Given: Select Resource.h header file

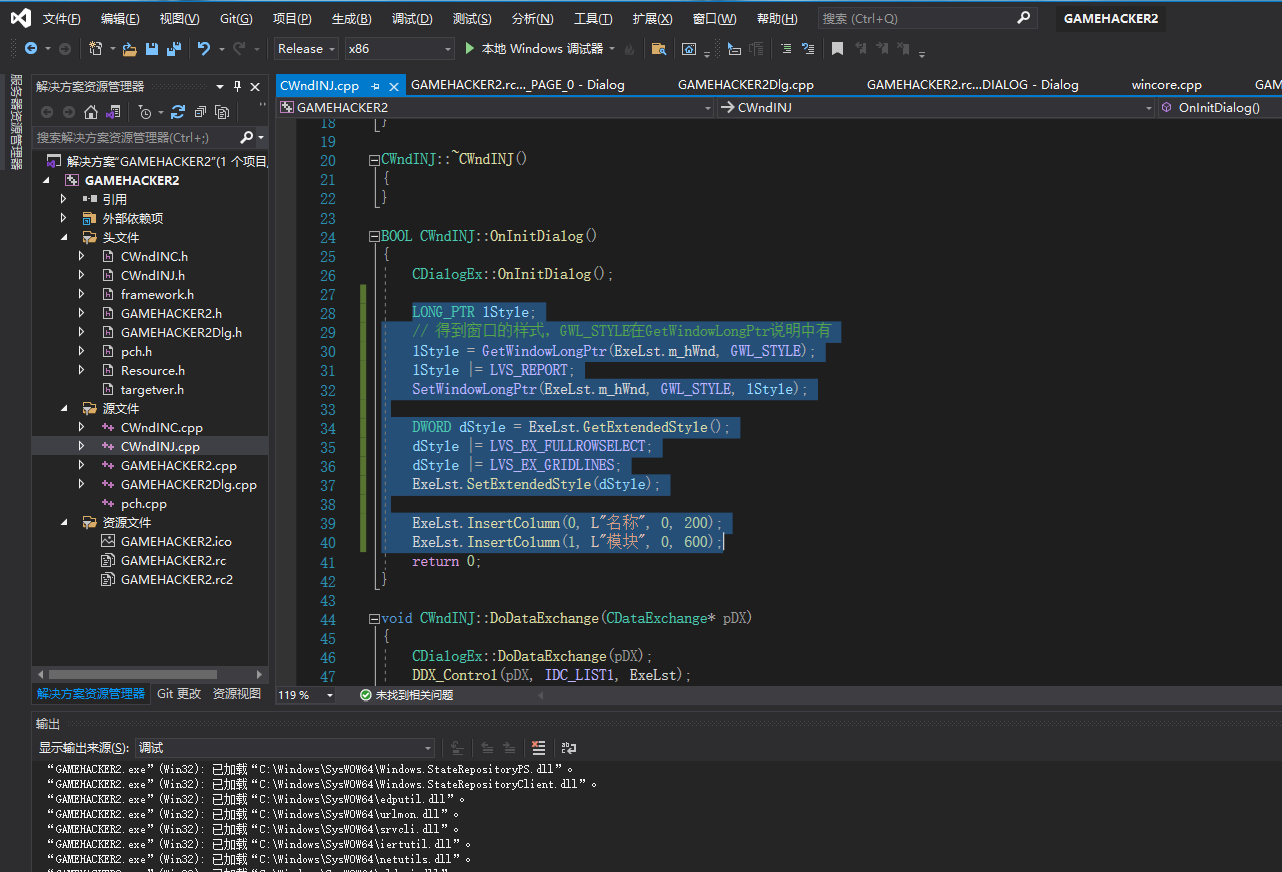Looking at the screenshot, I should tap(153, 371).
